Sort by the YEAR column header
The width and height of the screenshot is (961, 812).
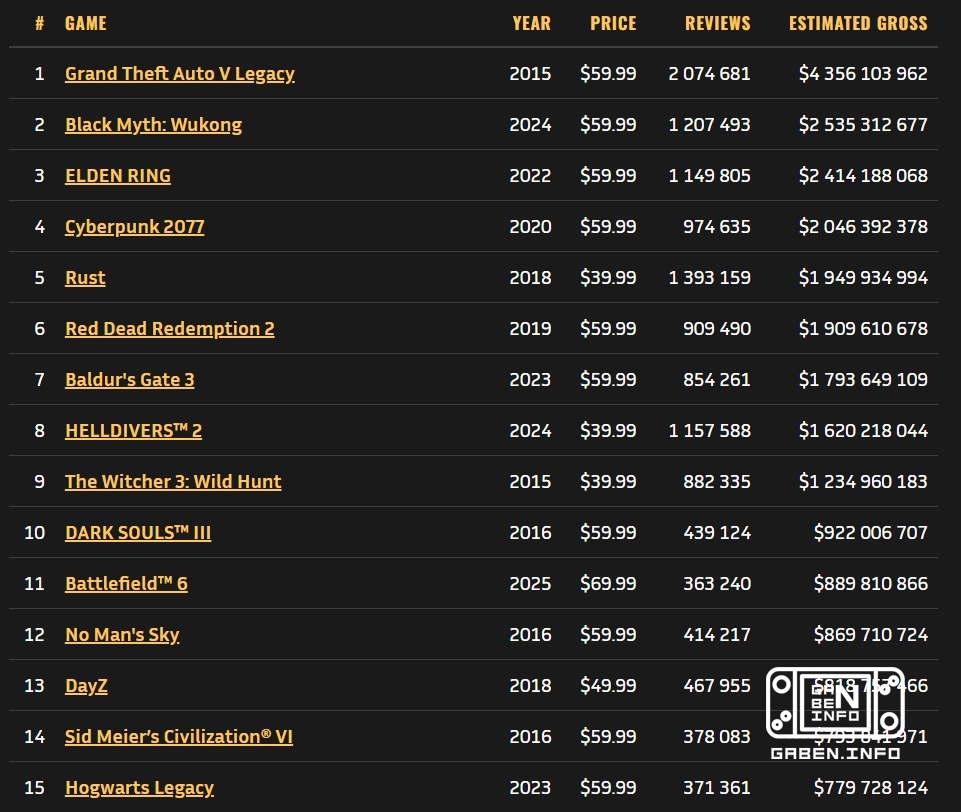[x=531, y=23]
